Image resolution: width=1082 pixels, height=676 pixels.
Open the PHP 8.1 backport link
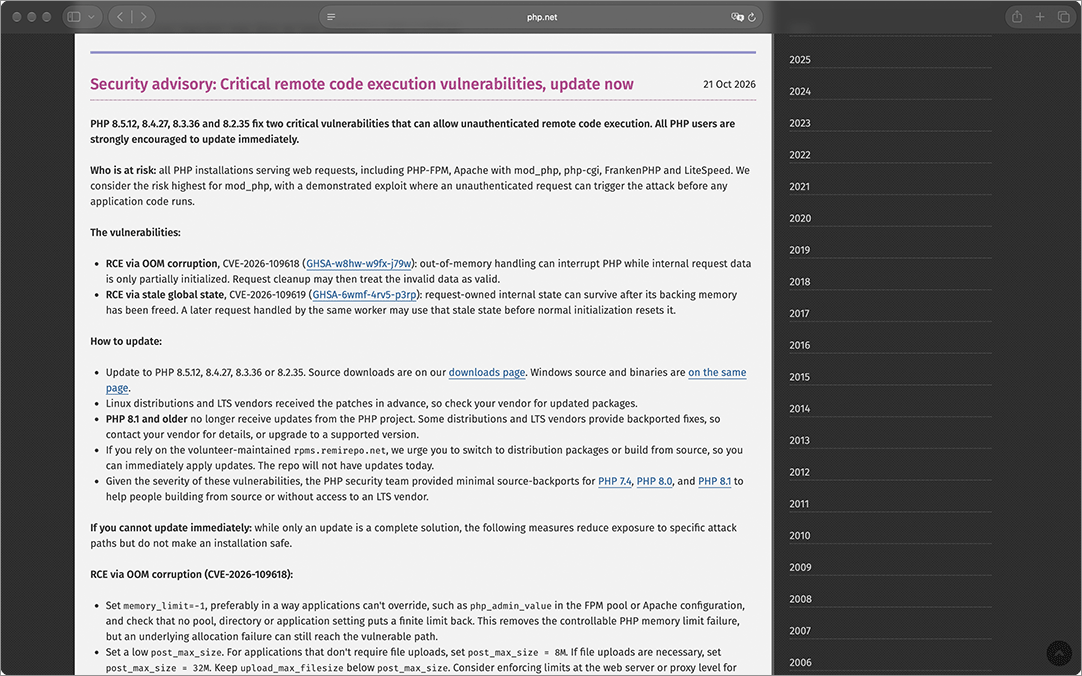click(714, 481)
